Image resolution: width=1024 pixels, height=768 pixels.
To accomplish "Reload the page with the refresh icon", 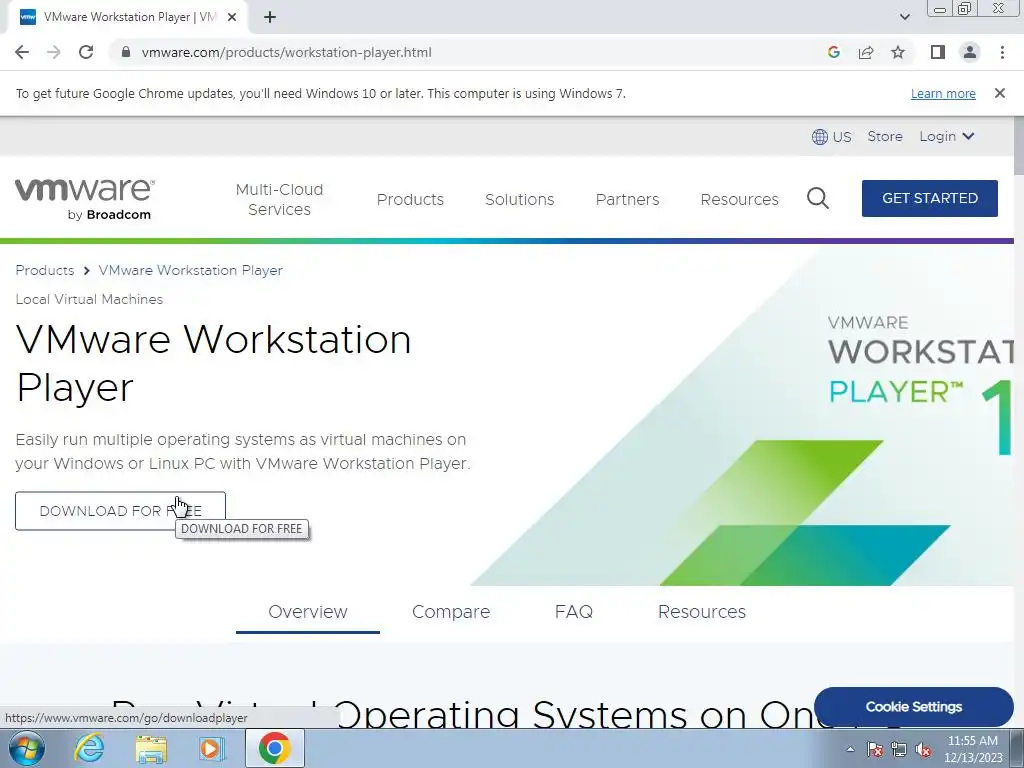I will tap(86, 52).
